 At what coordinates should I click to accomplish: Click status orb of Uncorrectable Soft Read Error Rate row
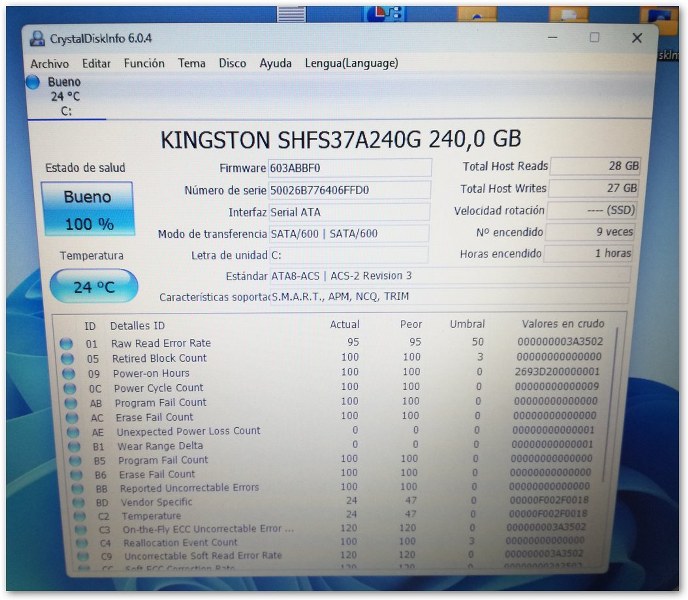pos(83,557)
